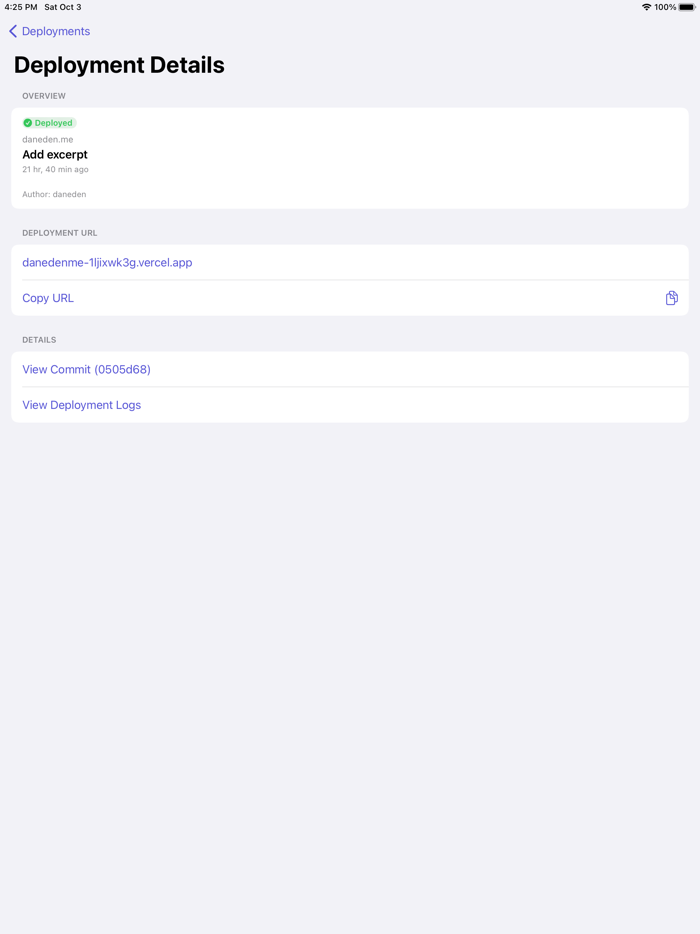Open View Commit (0505d68)
The width and height of the screenshot is (700, 934).
coord(86,370)
